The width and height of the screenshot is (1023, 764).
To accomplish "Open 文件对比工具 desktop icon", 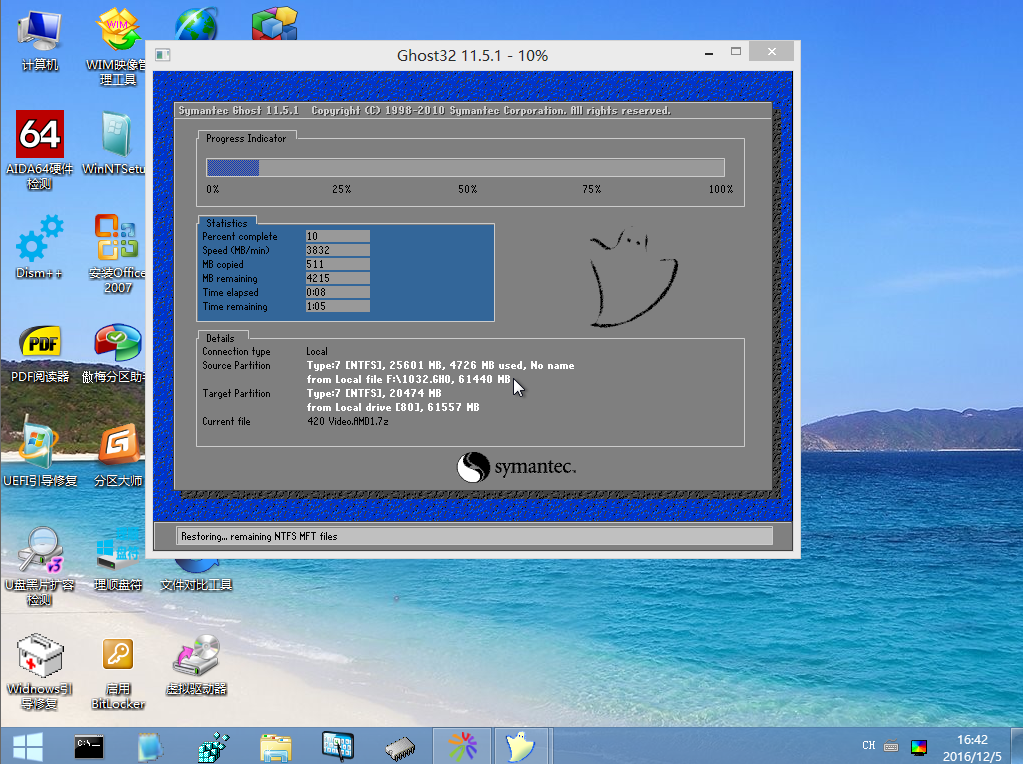I will pos(196,574).
